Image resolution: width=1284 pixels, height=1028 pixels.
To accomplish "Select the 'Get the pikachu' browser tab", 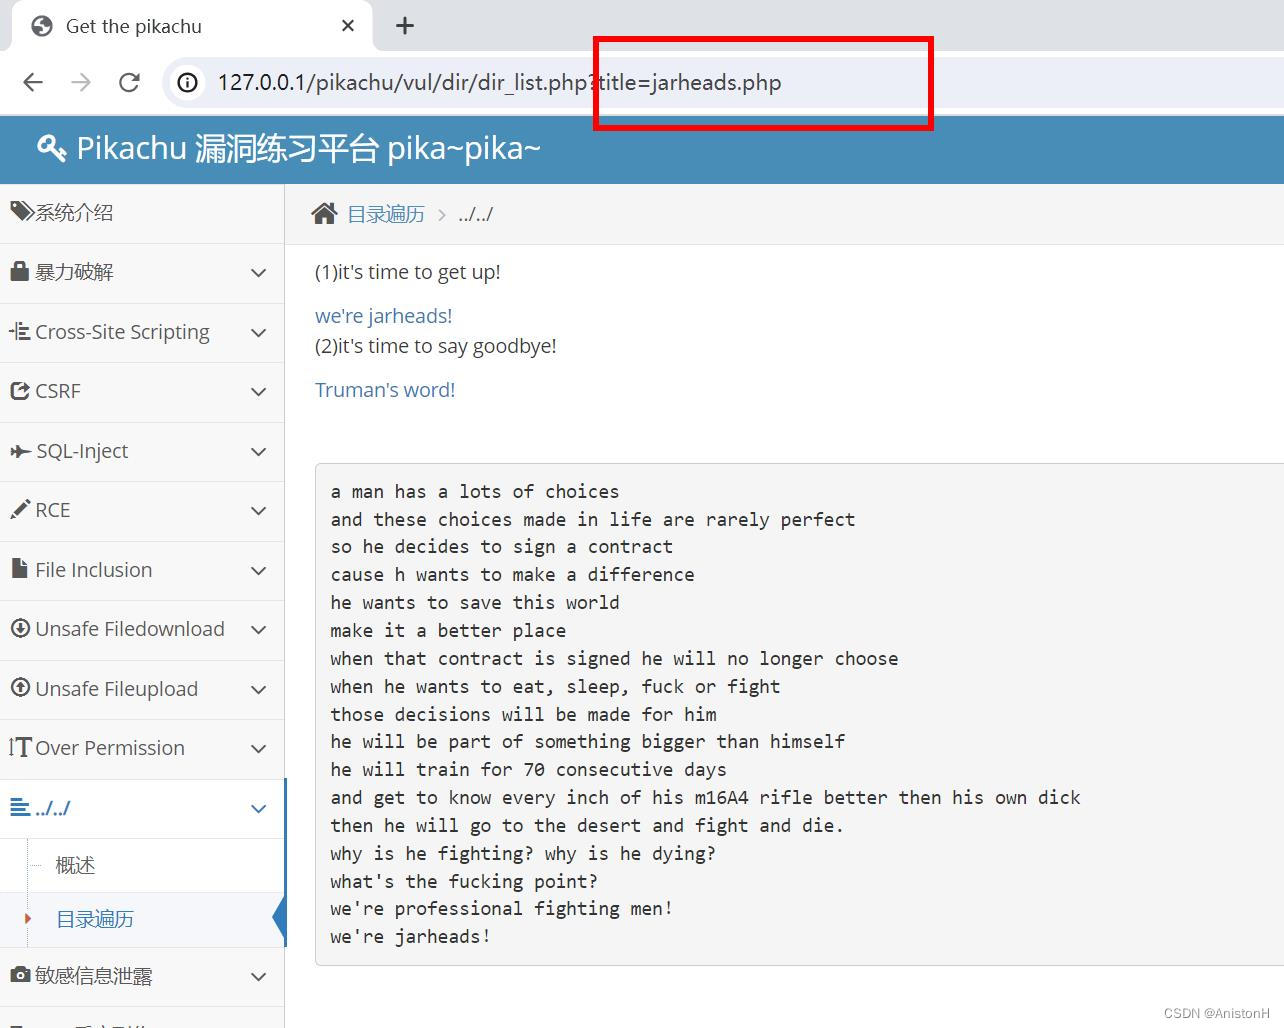I will (192, 26).
